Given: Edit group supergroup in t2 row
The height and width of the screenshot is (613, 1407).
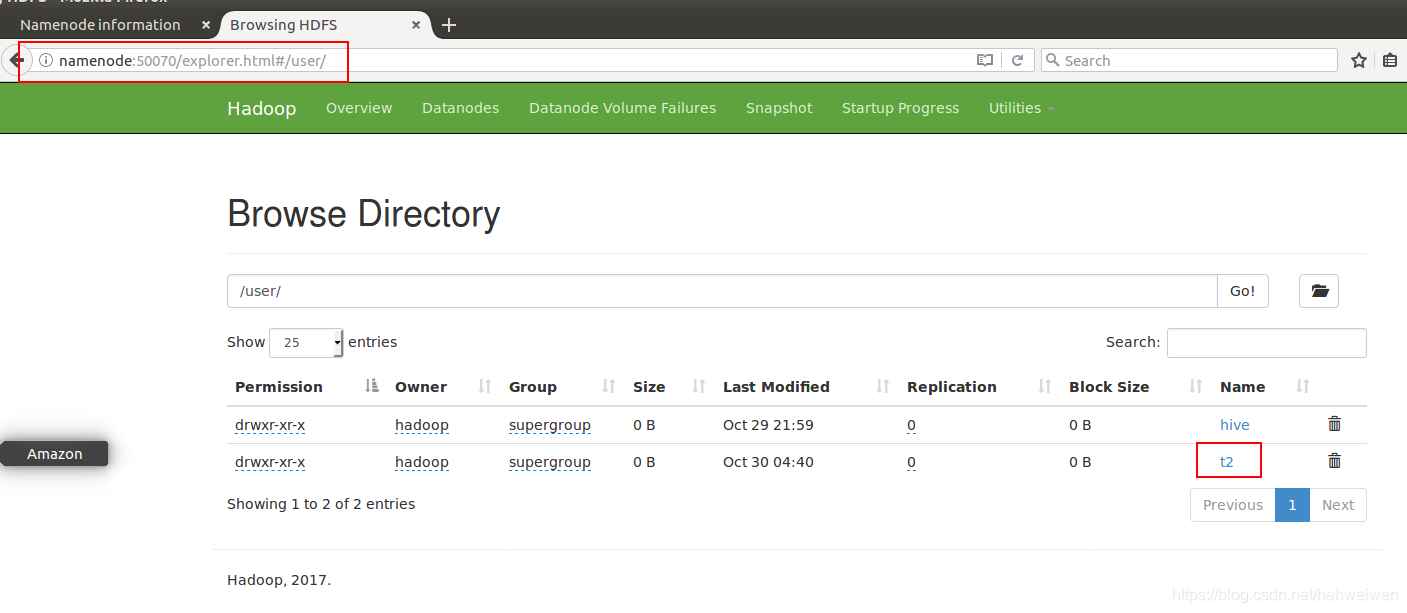Looking at the screenshot, I should point(550,462).
